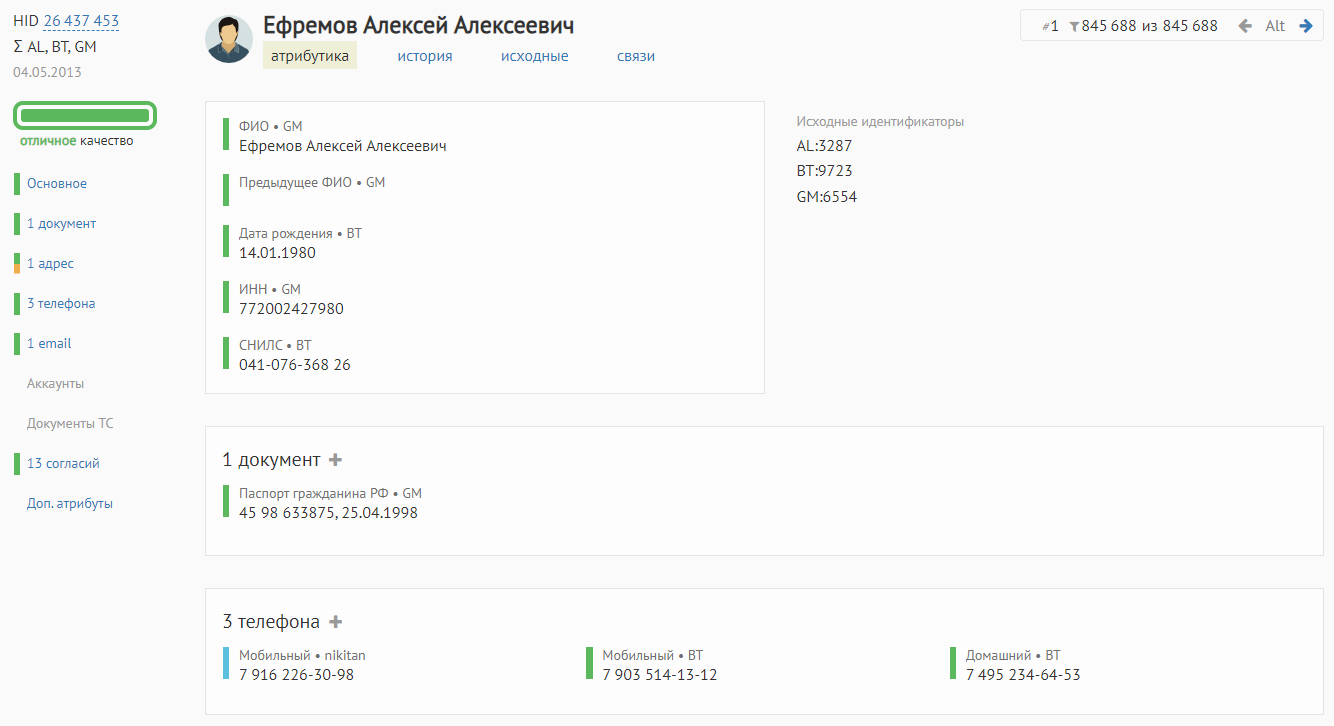This screenshot has width=1334, height=726.
Task: Jump to the Основное section
Action: (57, 184)
